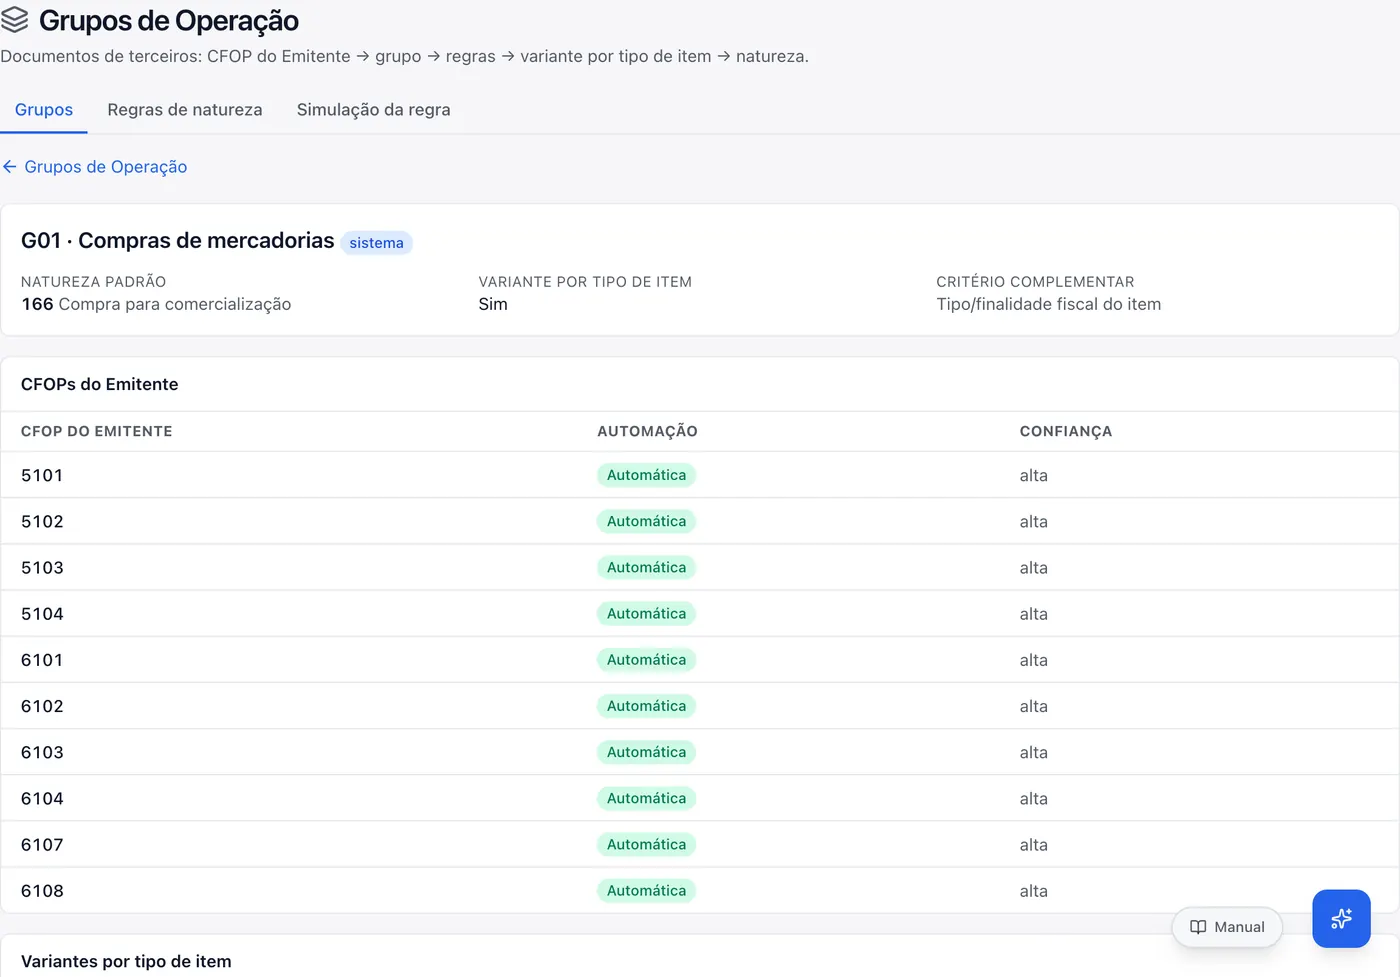This screenshot has width=1400, height=977.
Task: Click the AUTOMAÇÃO column header
Action: click(648, 431)
